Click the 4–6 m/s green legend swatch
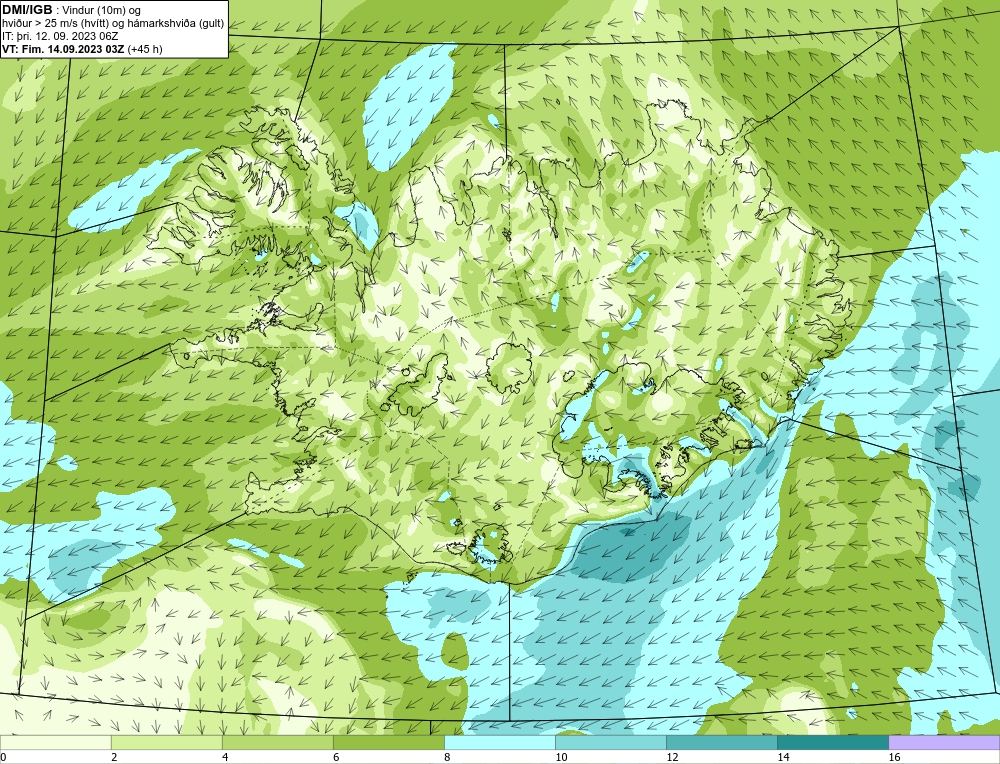The width and height of the screenshot is (1000, 764). [x=277, y=742]
